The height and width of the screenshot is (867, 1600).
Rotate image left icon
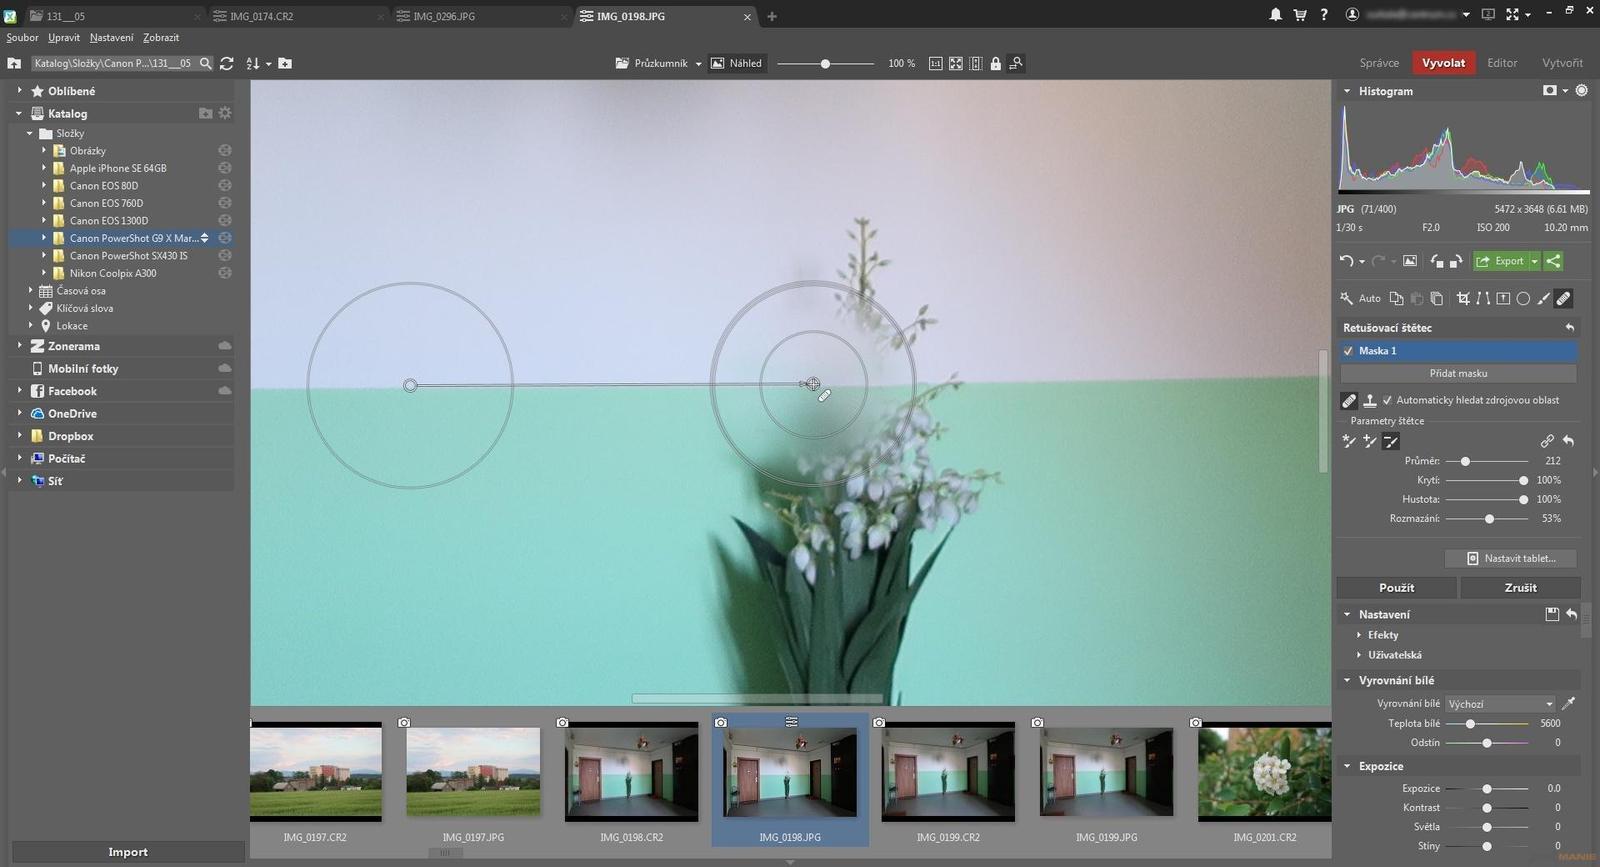(1437, 261)
